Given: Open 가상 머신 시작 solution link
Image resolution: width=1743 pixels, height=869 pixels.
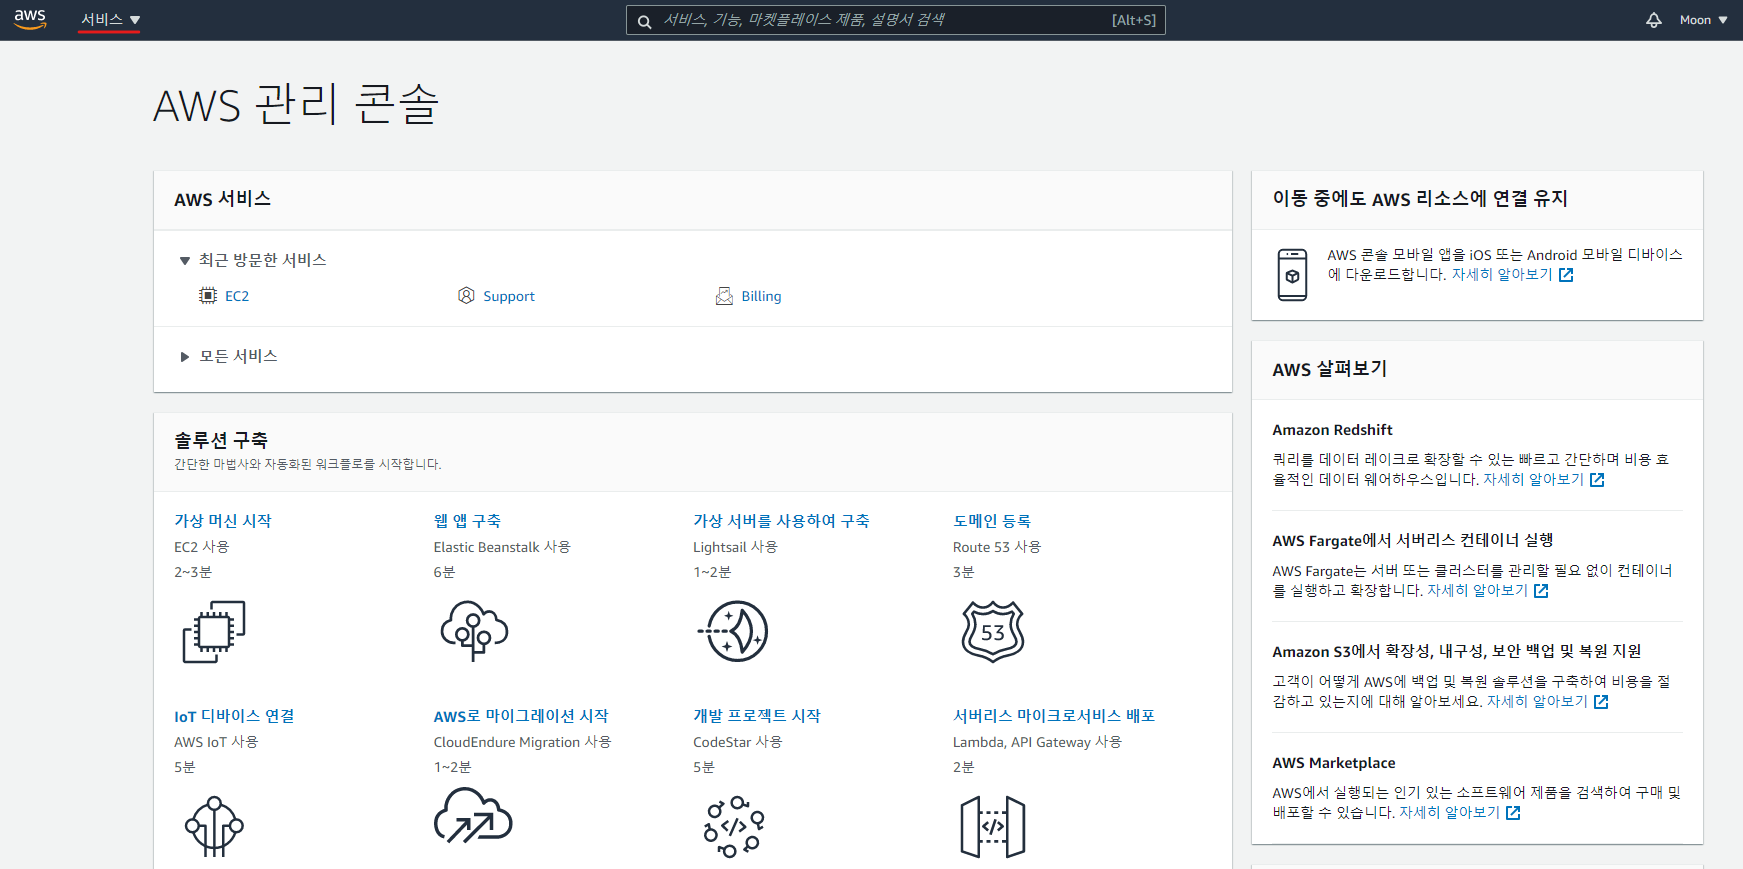Looking at the screenshot, I should (x=223, y=521).
